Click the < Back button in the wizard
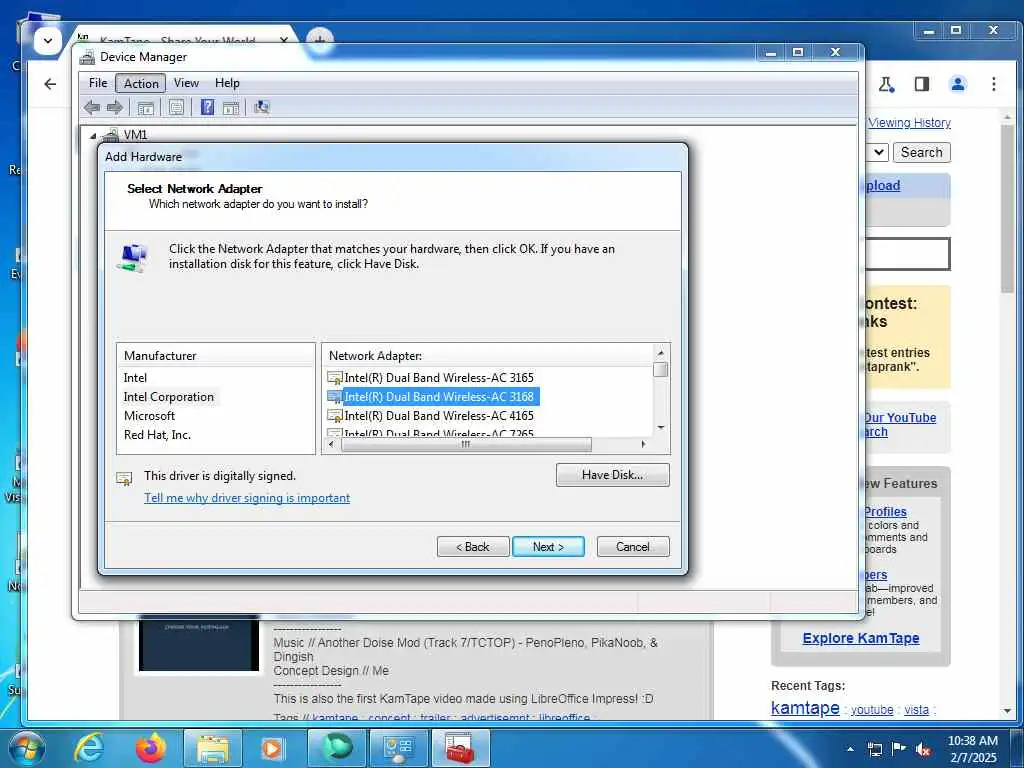 pos(473,547)
